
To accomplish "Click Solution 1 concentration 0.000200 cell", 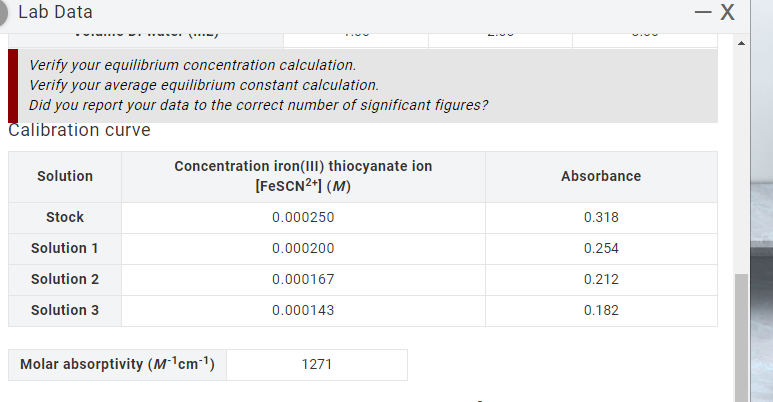I will pyautogui.click(x=303, y=249).
